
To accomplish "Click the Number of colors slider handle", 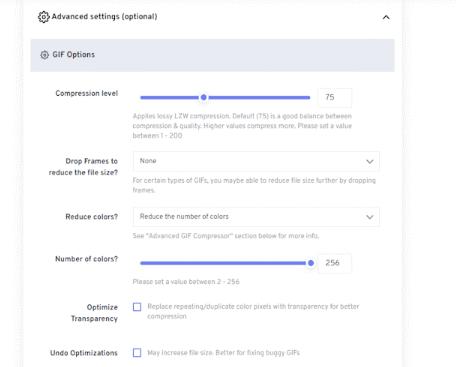I will coord(311,263).
